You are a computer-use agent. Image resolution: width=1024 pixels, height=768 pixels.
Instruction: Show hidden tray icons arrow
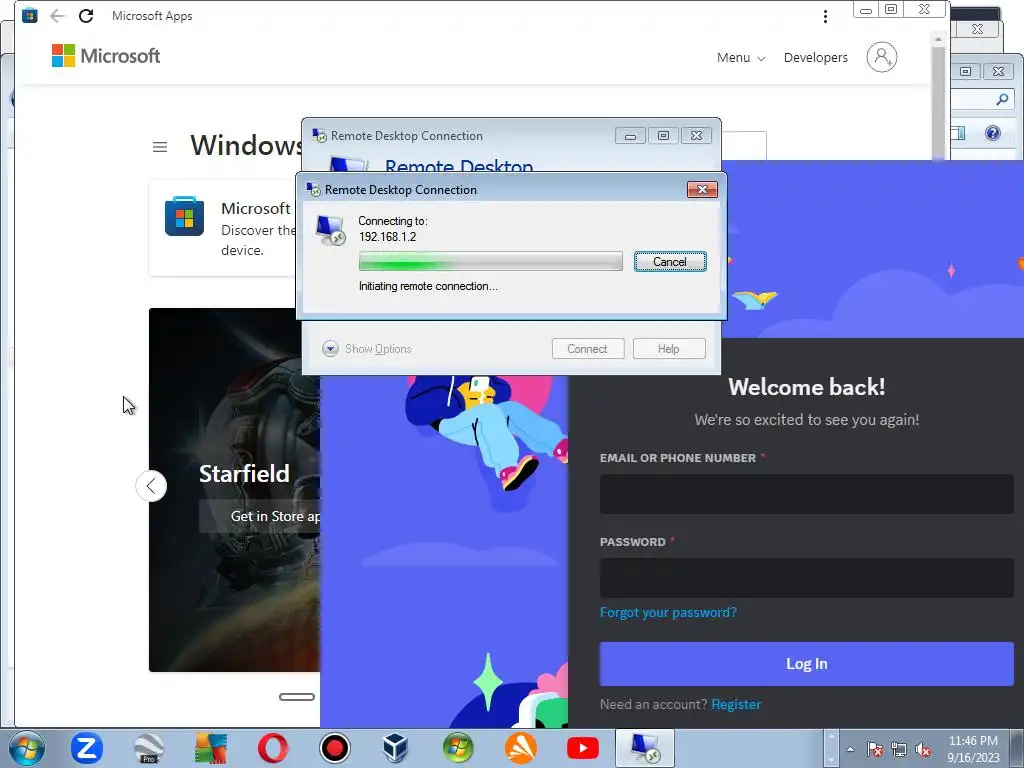point(850,749)
